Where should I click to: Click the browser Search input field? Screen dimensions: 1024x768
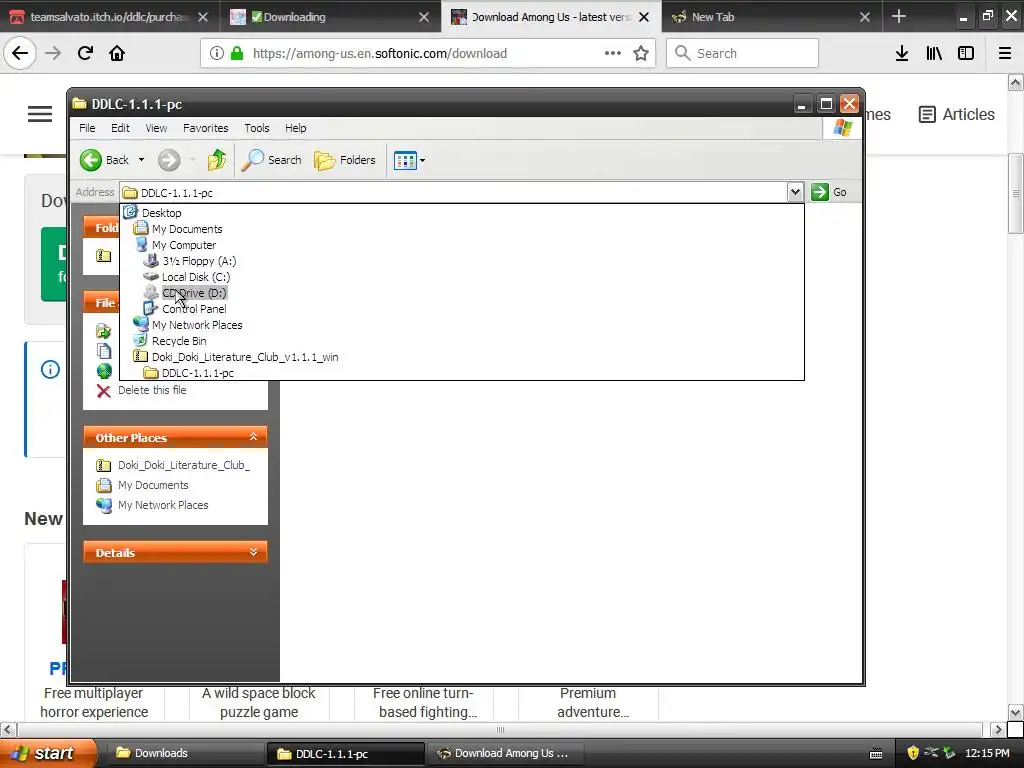pyautogui.click(x=743, y=53)
